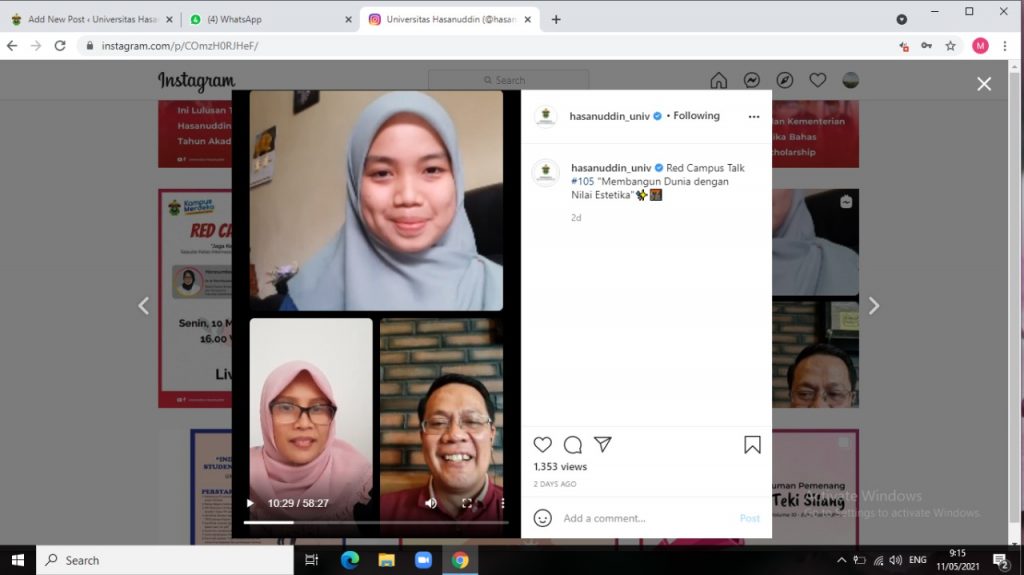Show hidden system tray icons
This screenshot has width=1024, height=575.
[x=842, y=560]
